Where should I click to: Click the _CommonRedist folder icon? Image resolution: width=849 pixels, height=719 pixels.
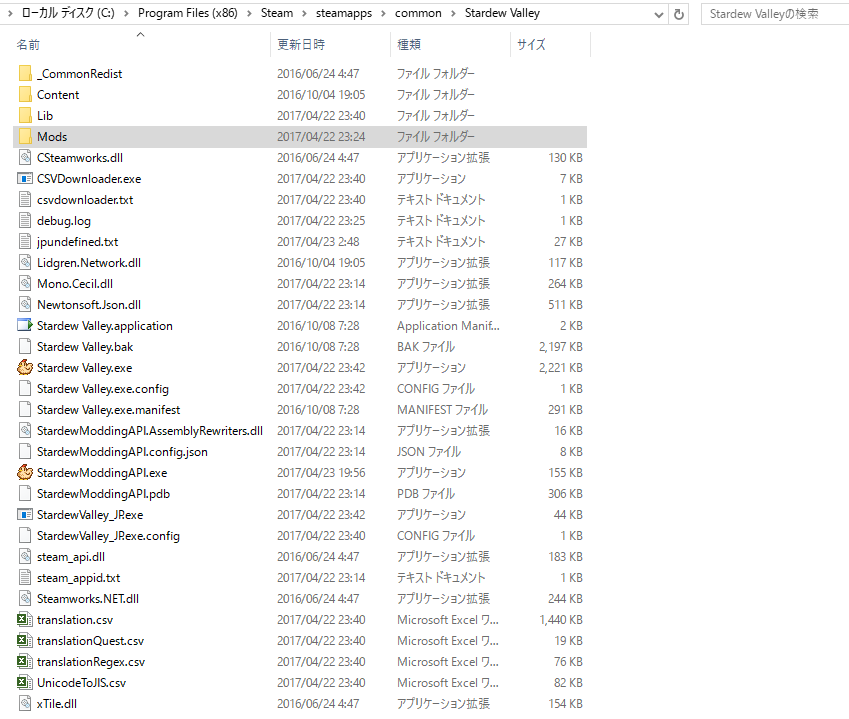click(x=25, y=74)
